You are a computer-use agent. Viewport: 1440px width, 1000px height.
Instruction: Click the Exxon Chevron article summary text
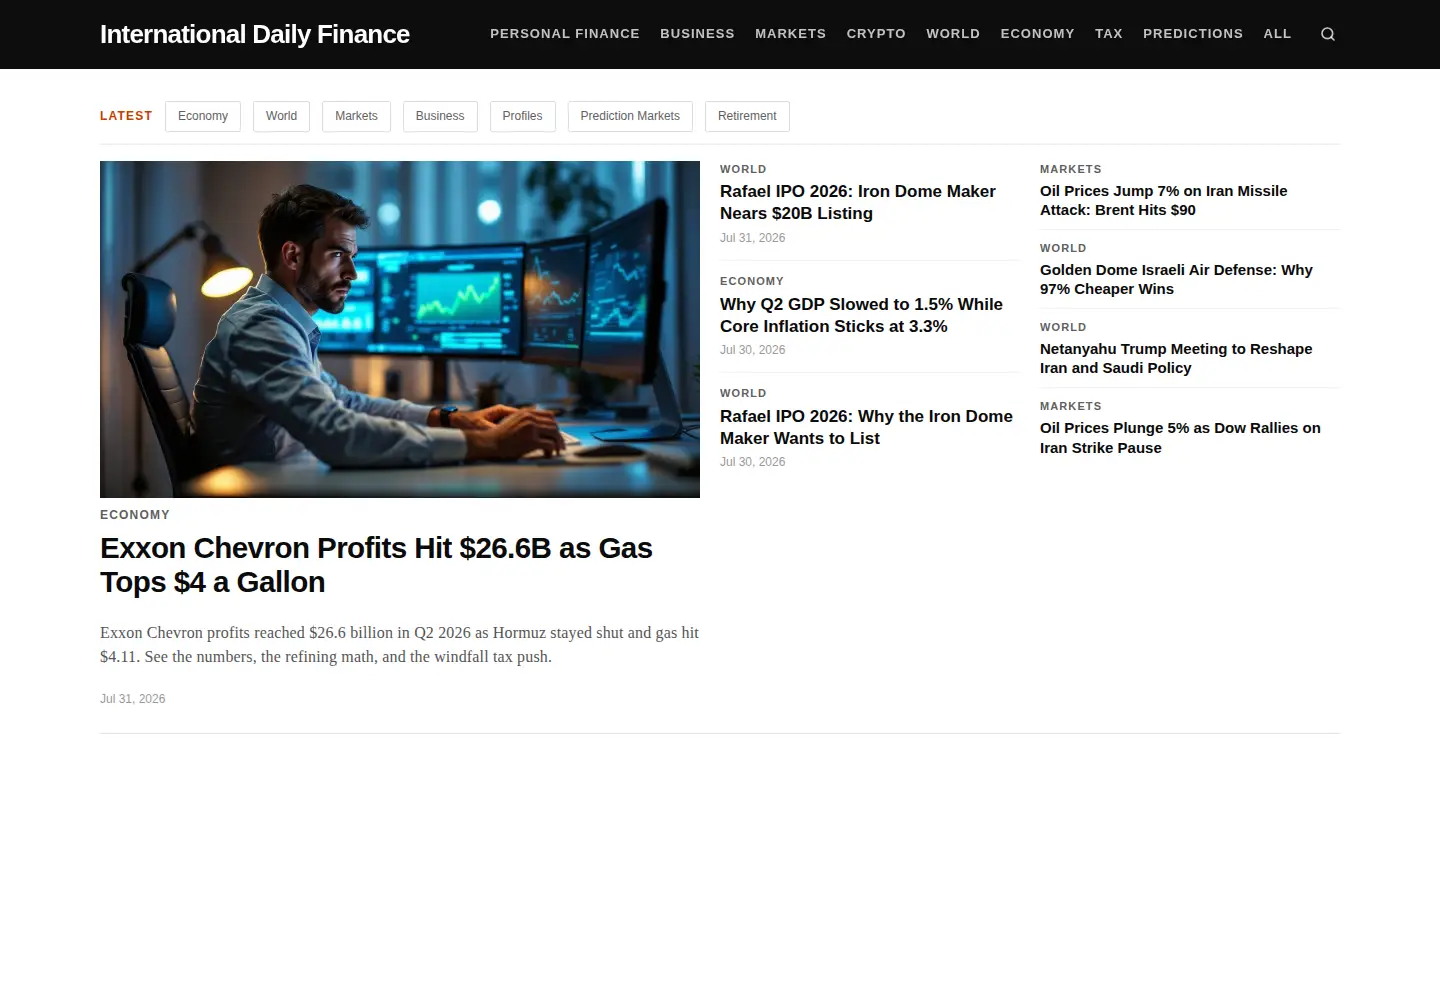click(400, 645)
